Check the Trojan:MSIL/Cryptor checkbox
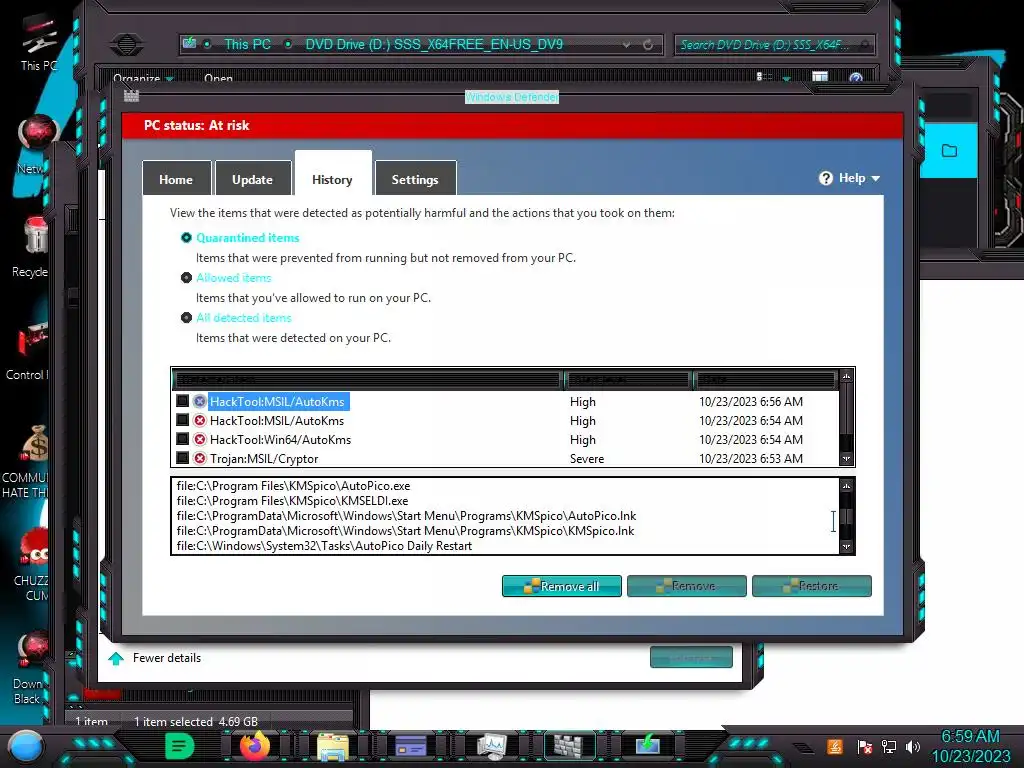 (183, 458)
